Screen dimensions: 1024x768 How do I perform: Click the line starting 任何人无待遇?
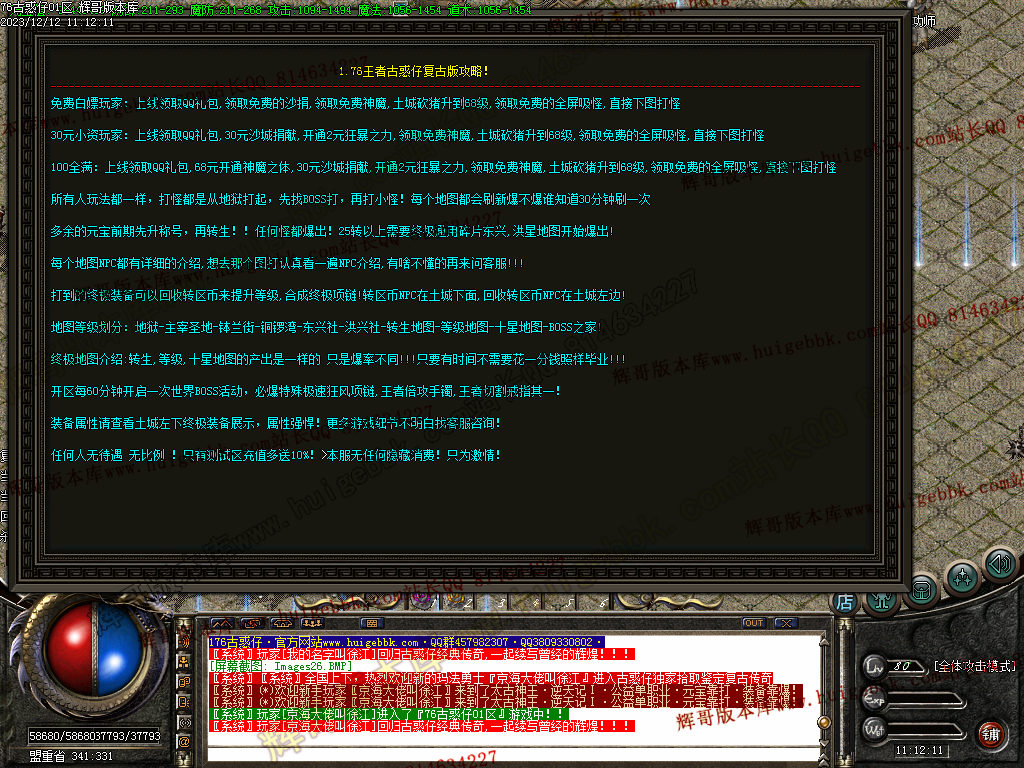pos(276,455)
